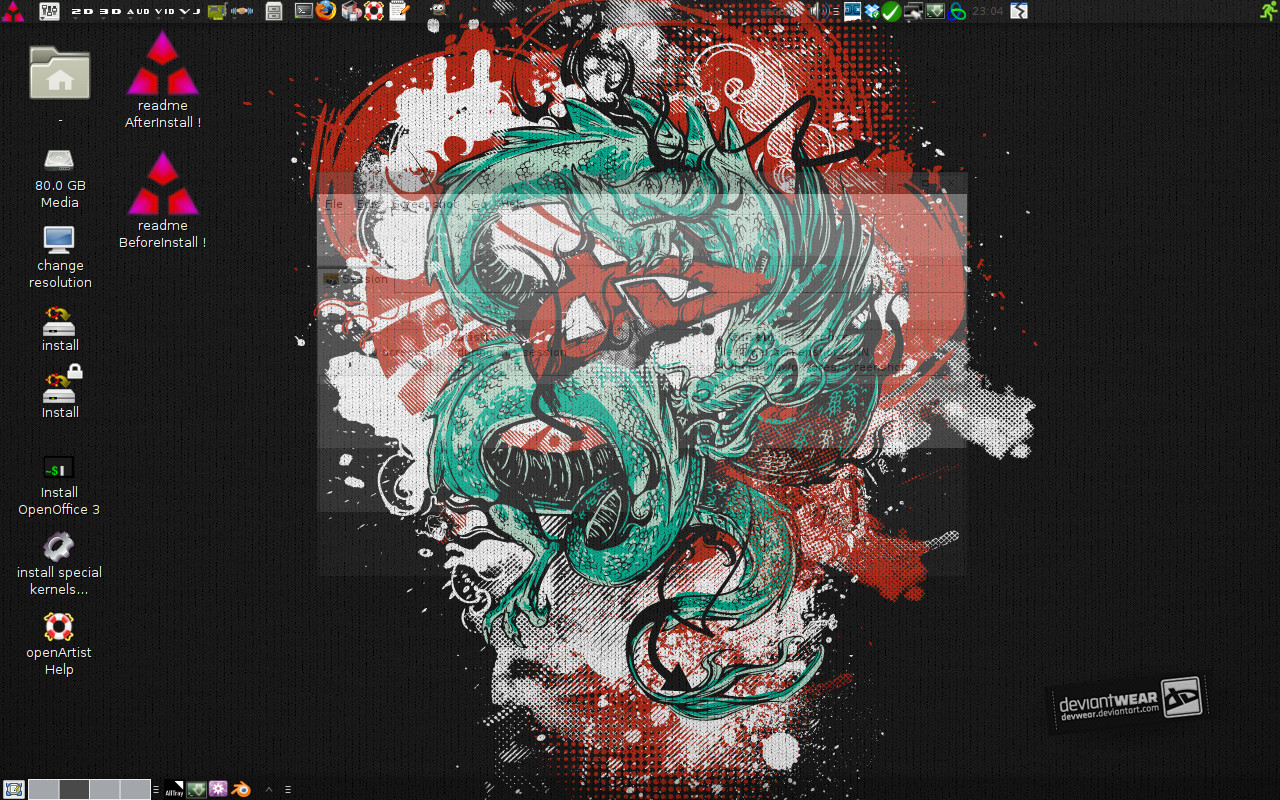Screen dimensions: 1280x800
Task: Open the 3D applications menu
Action: point(110,11)
